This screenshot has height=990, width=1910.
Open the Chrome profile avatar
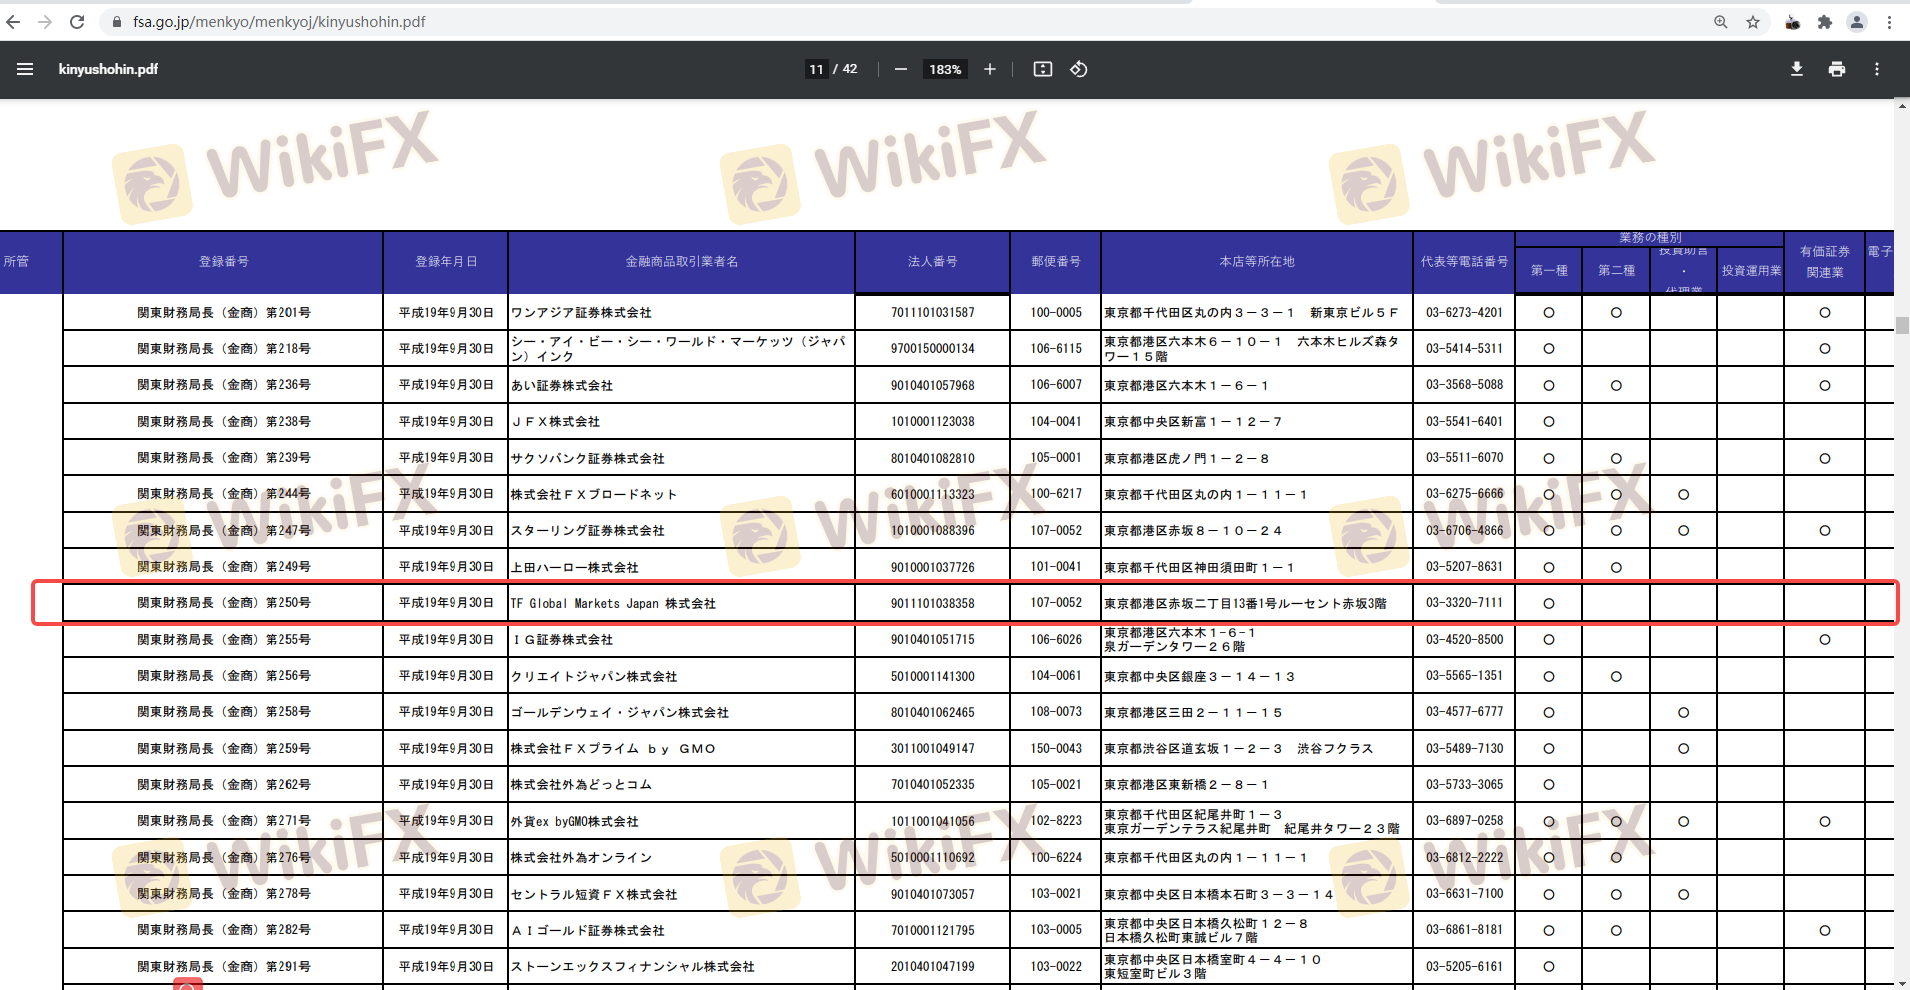(x=1856, y=22)
